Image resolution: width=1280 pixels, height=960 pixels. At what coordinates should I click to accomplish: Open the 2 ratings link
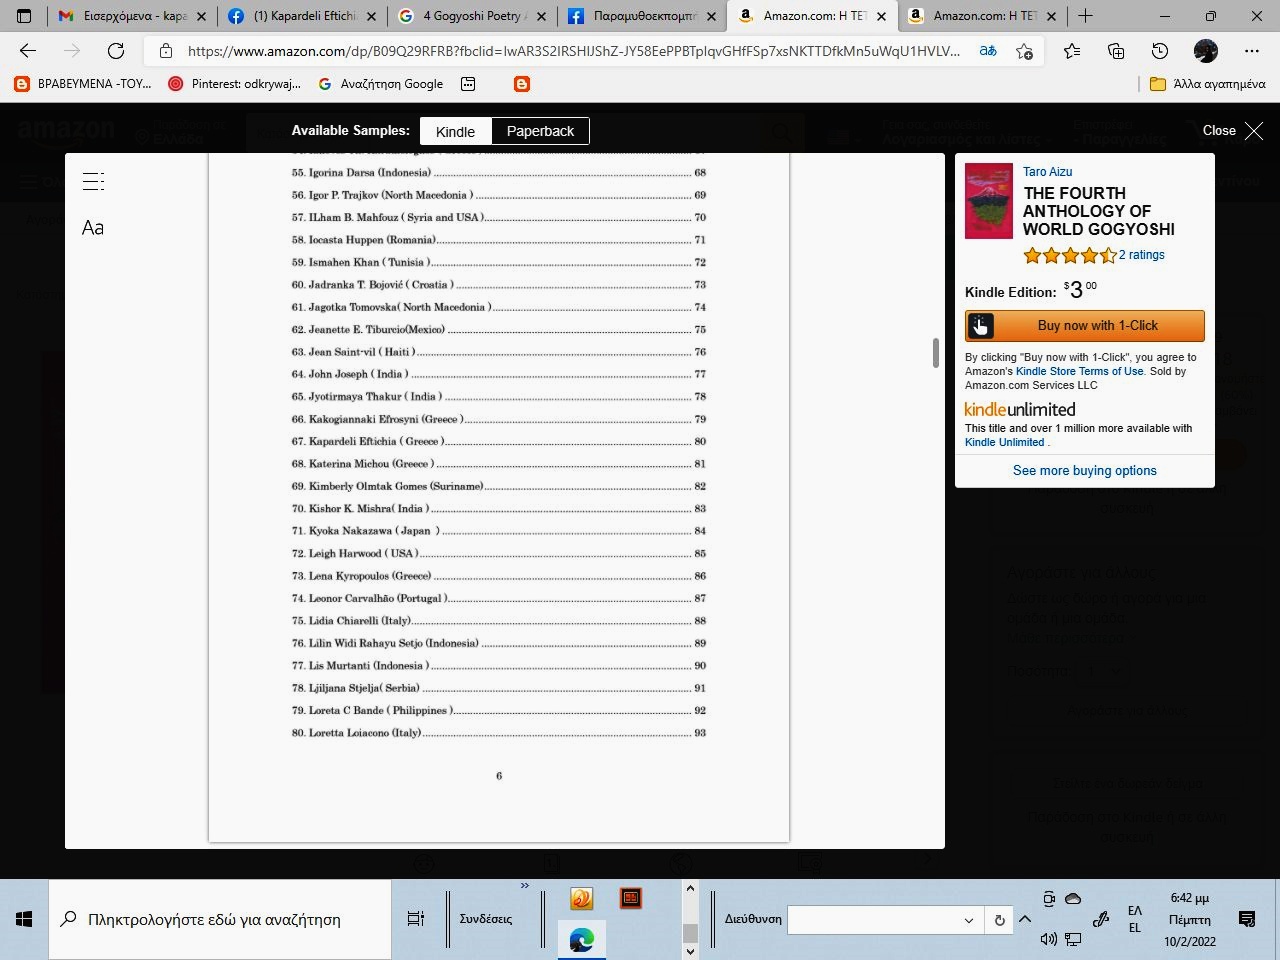coord(1141,255)
